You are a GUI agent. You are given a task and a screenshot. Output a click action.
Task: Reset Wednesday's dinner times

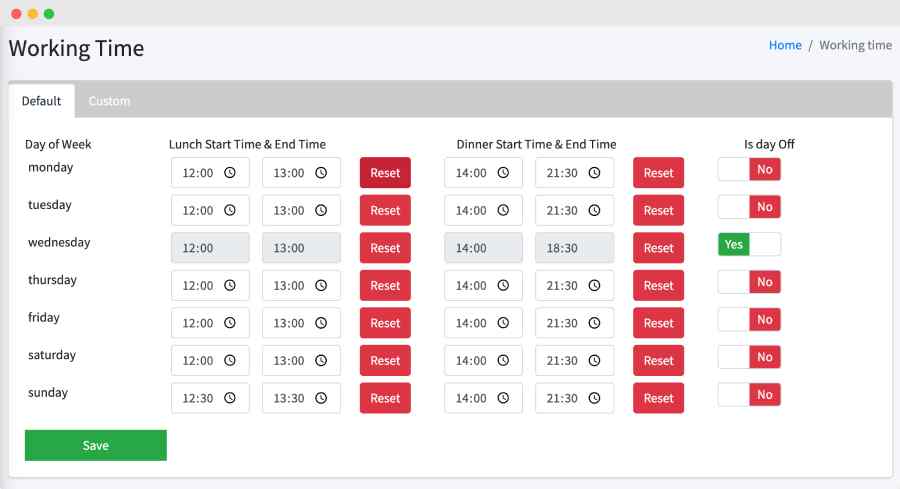(x=658, y=248)
